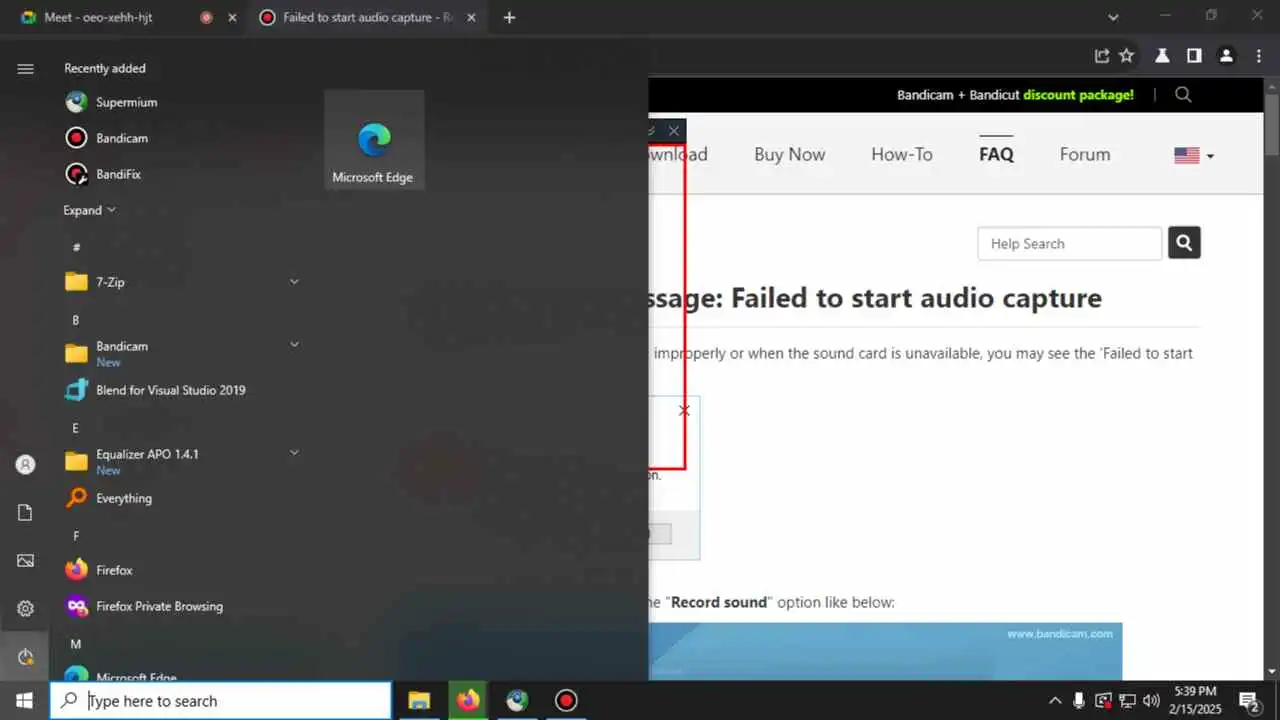Open File Explorer from the taskbar
Image resolution: width=1280 pixels, height=720 pixels.
(x=419, y=700)
